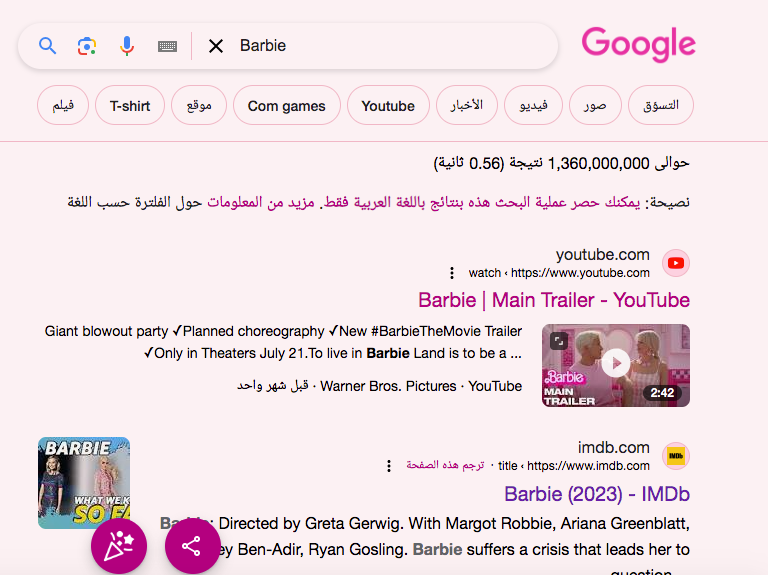Click the youtube.com site name text
The image size is (768, 575).
pyautogui.click(x=602, y=255)
